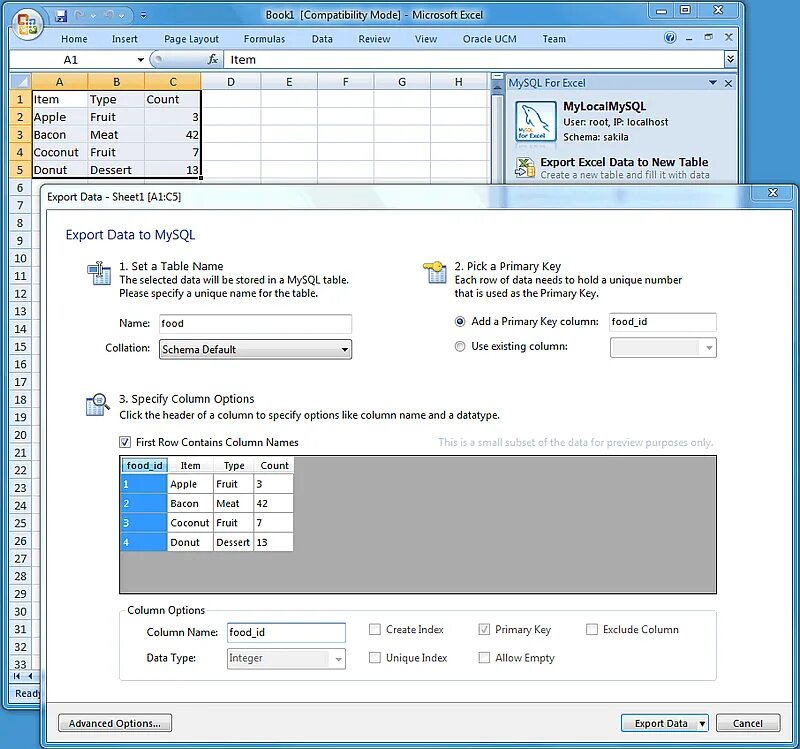
Task: Click worksheet cell containing Bacon
Action: (59, 135)
